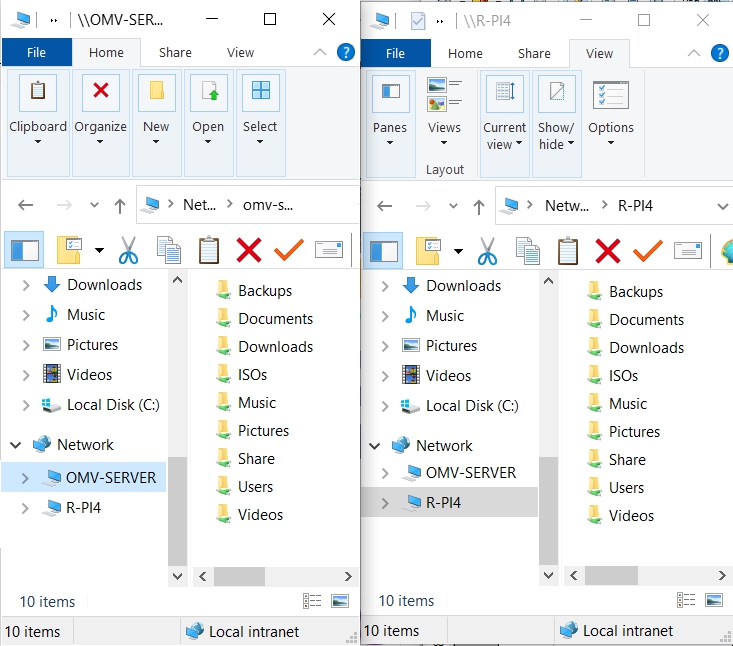Click the Cut scissors icon in OMV-SERVER window
This screenshot has height=646, width=733.
point(129,249)
